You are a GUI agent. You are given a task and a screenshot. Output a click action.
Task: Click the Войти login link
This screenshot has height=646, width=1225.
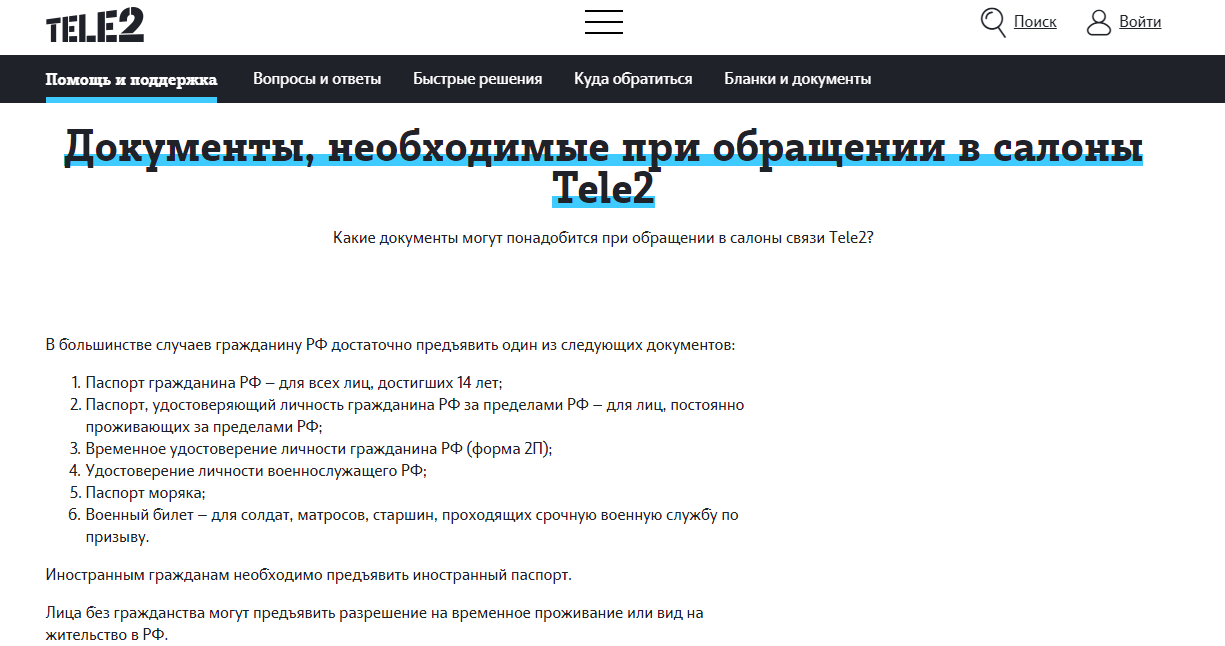1140,22
